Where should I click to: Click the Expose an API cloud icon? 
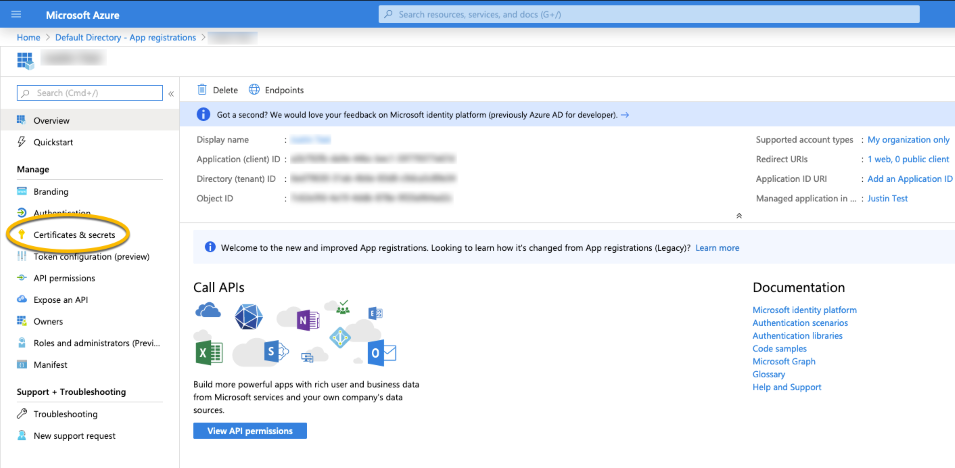[x=21, y=299]
